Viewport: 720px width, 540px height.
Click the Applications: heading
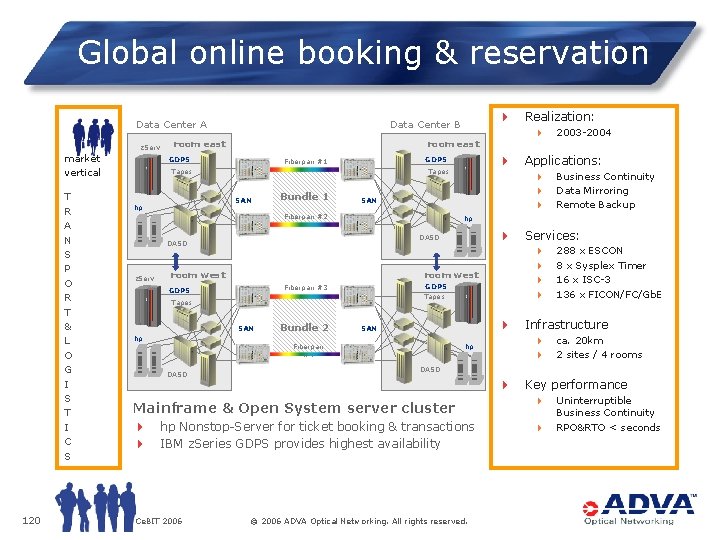tap(562, 161)
